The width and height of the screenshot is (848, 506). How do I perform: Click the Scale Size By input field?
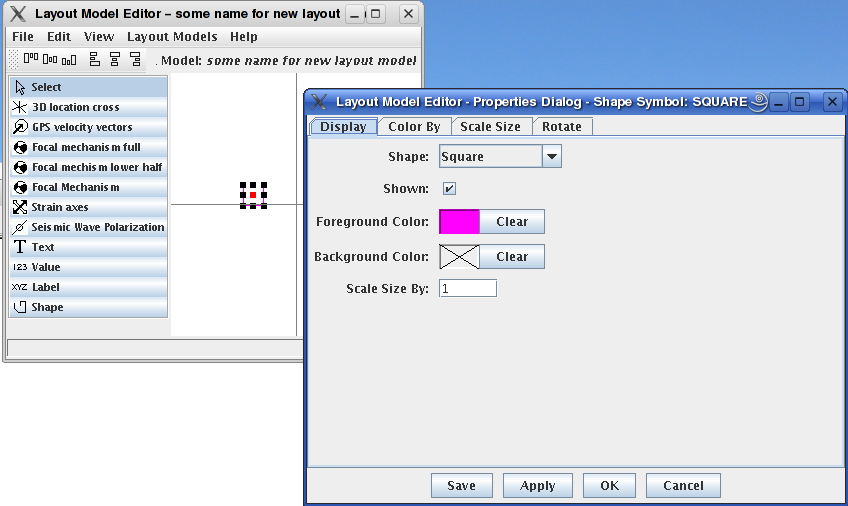467,288
